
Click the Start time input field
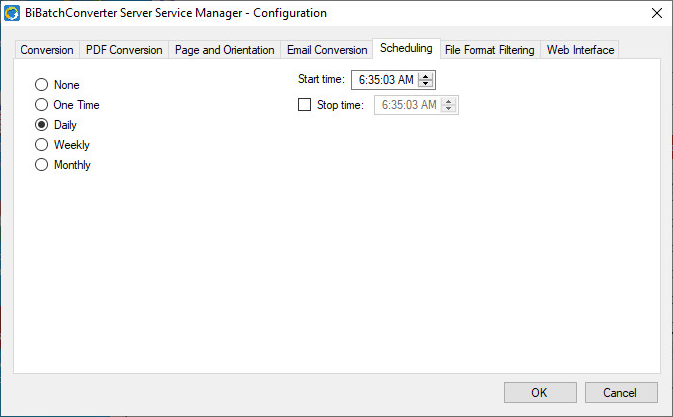[385, 81]
